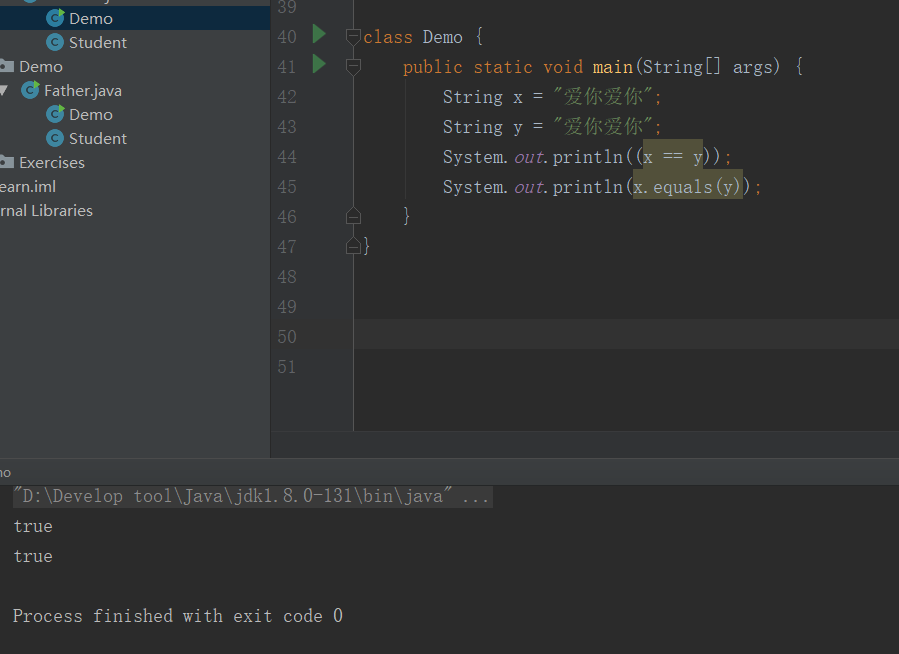Click the fold end marker on line 47
Image resolution: width=899 pixels, height=654 pixels.
click(353, 246)
